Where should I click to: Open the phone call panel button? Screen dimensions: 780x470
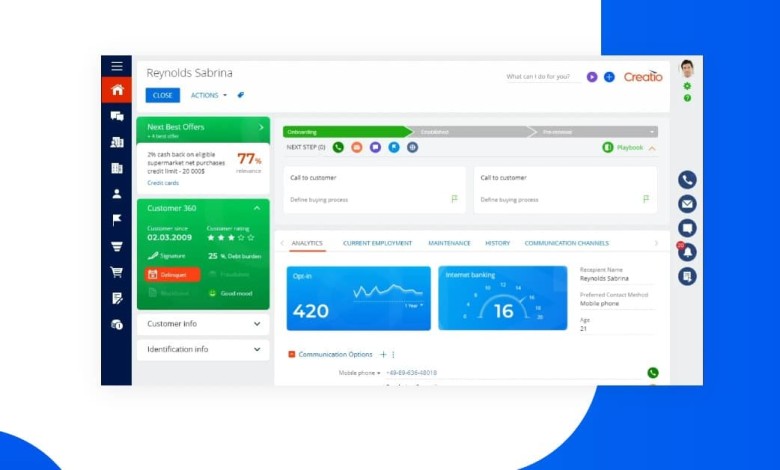point(687,180)
